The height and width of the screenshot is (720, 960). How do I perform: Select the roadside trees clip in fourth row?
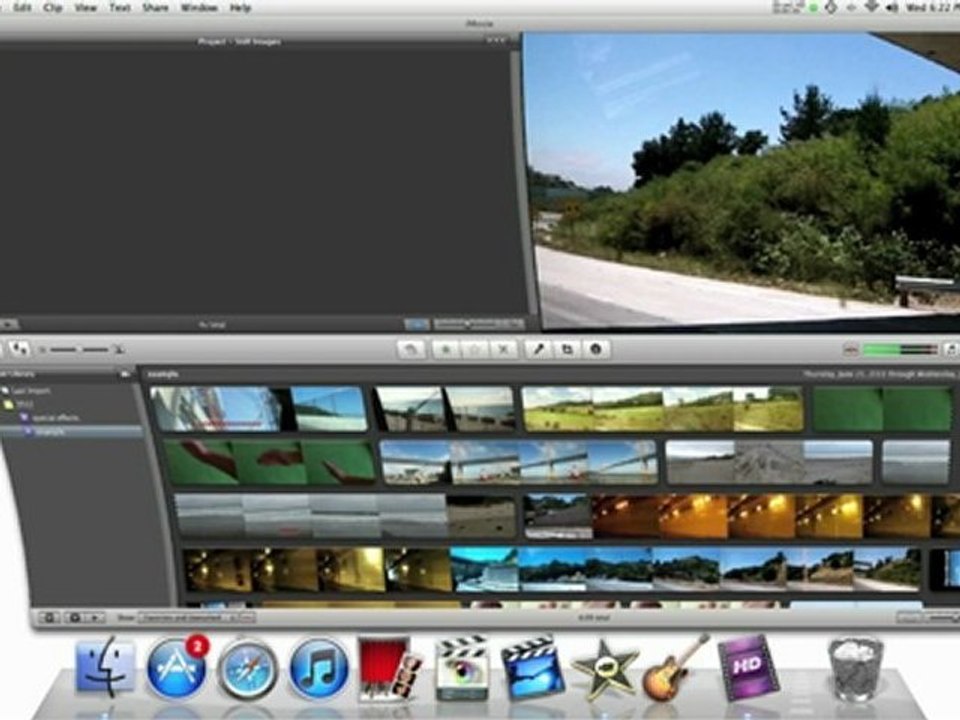(x=686, y=570)
